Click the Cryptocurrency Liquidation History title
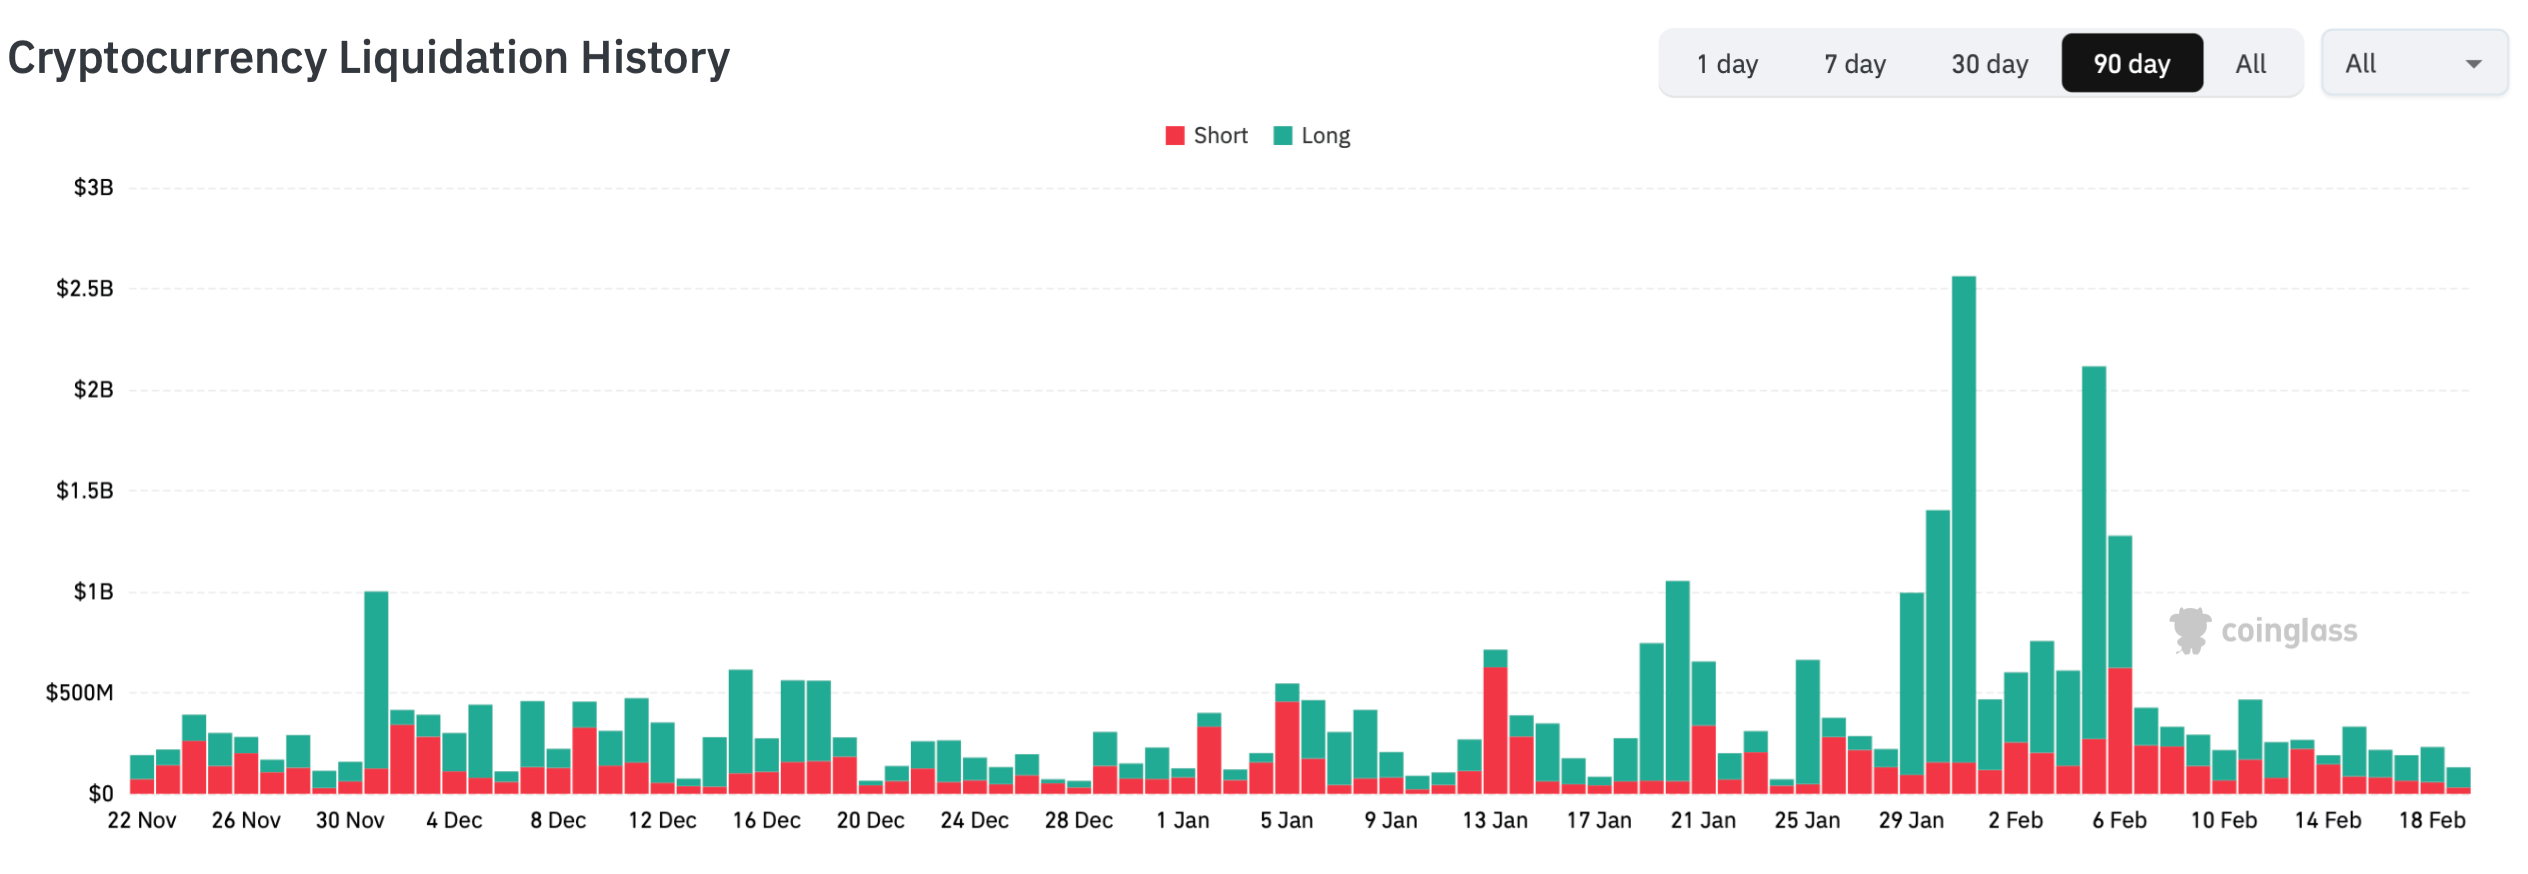This screenshot has width=2528, height=874. coord(369,58)
